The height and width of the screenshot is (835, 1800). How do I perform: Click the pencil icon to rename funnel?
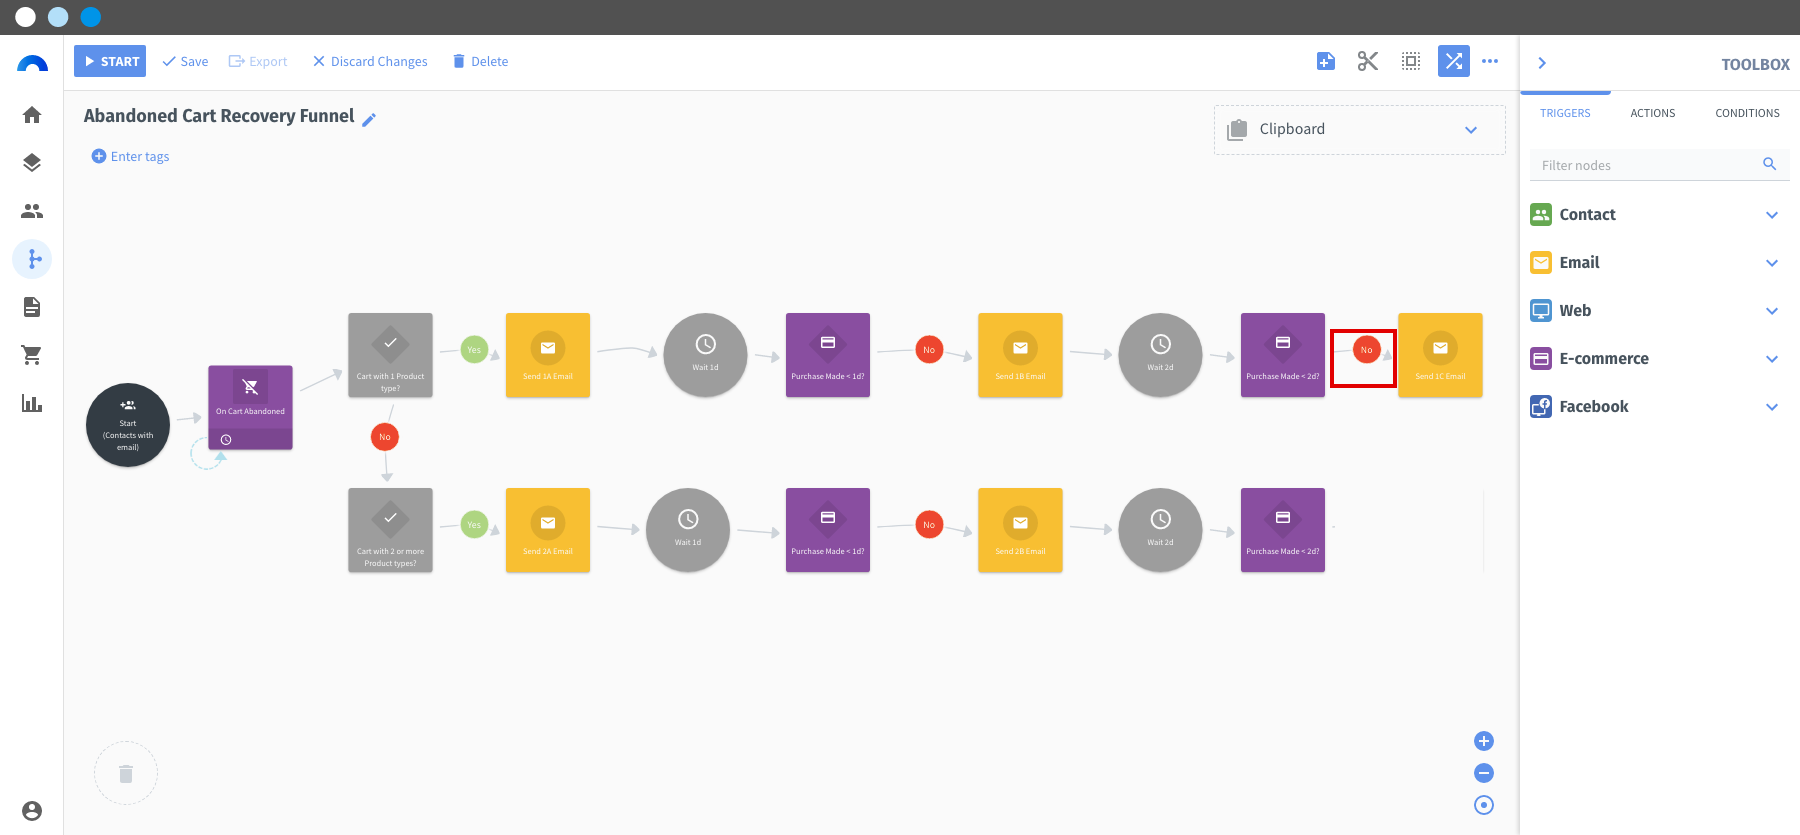(x=369, y=120)
